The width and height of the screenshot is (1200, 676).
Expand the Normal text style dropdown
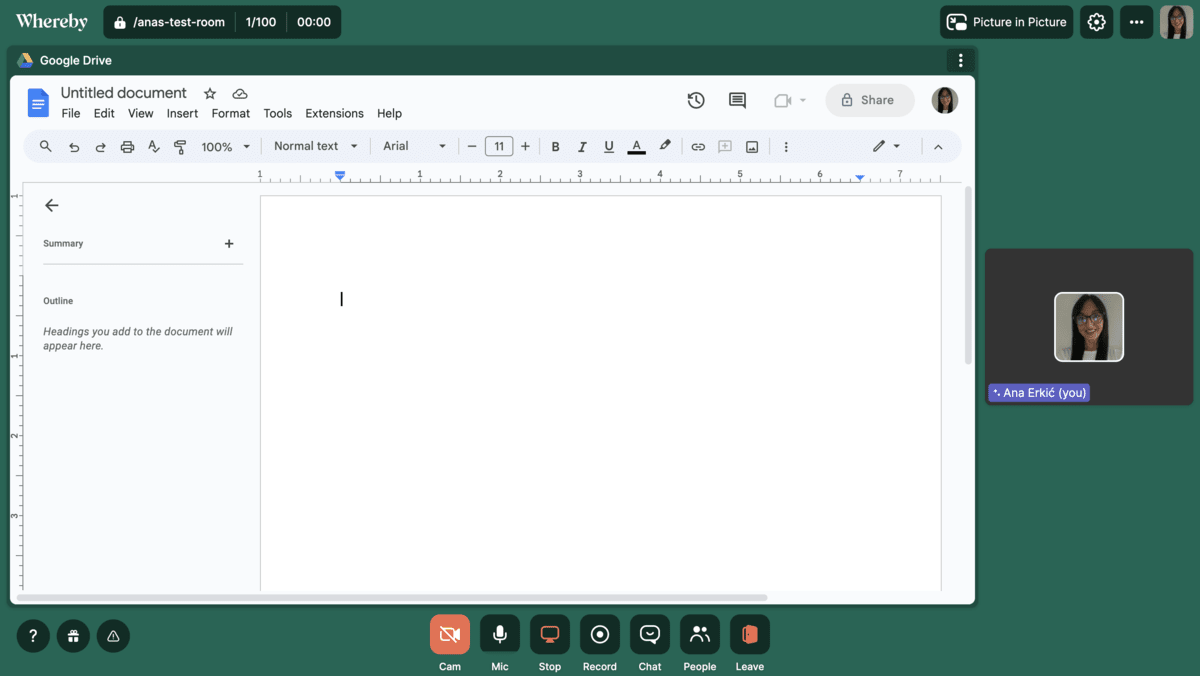tap(314, 146)
